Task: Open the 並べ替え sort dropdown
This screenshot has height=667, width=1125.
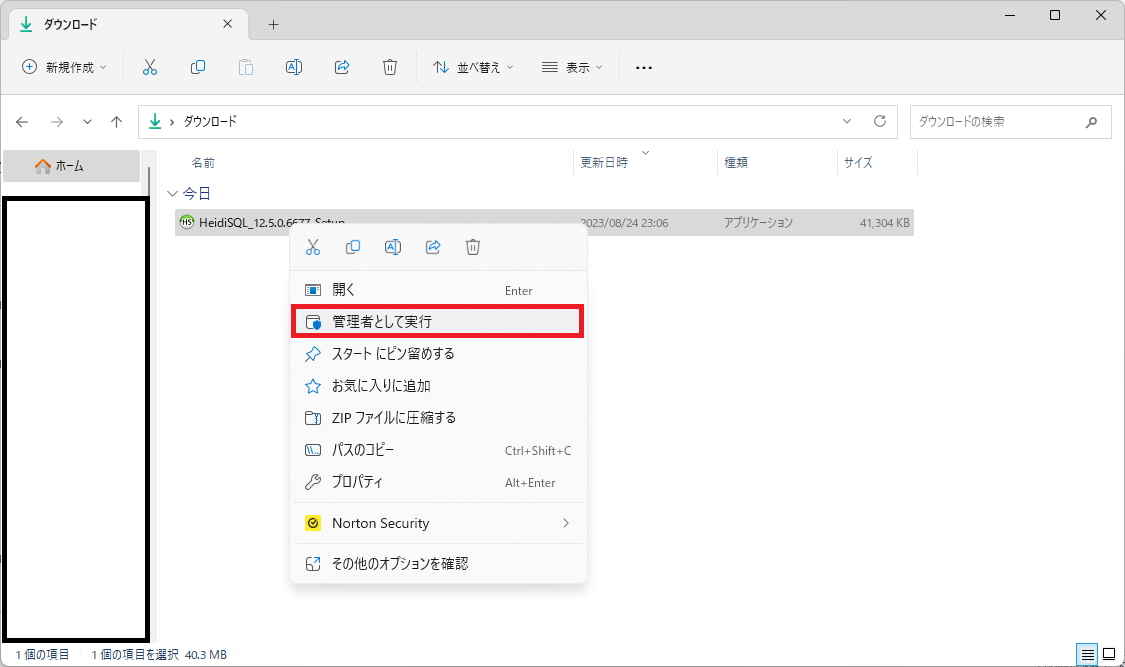Action: click(x=472, y=67)
